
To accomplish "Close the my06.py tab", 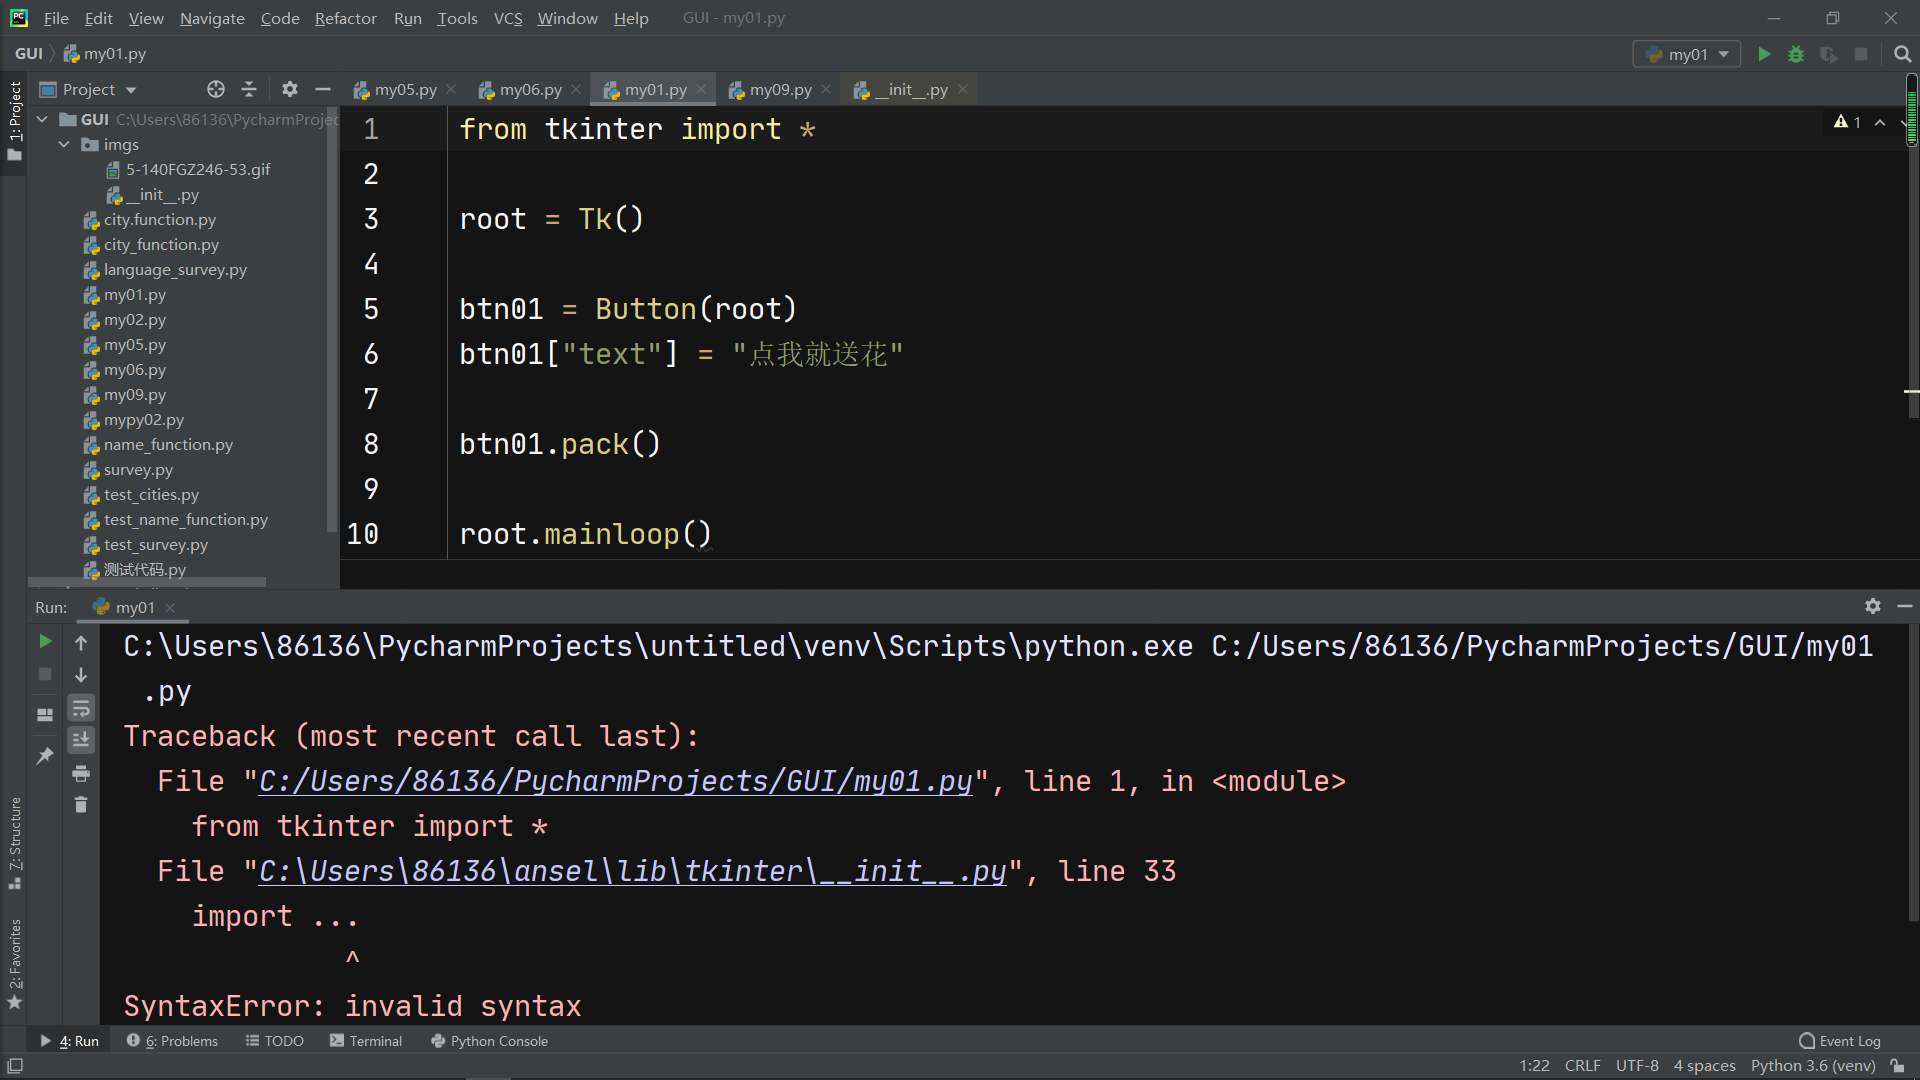I will (576, 89).
